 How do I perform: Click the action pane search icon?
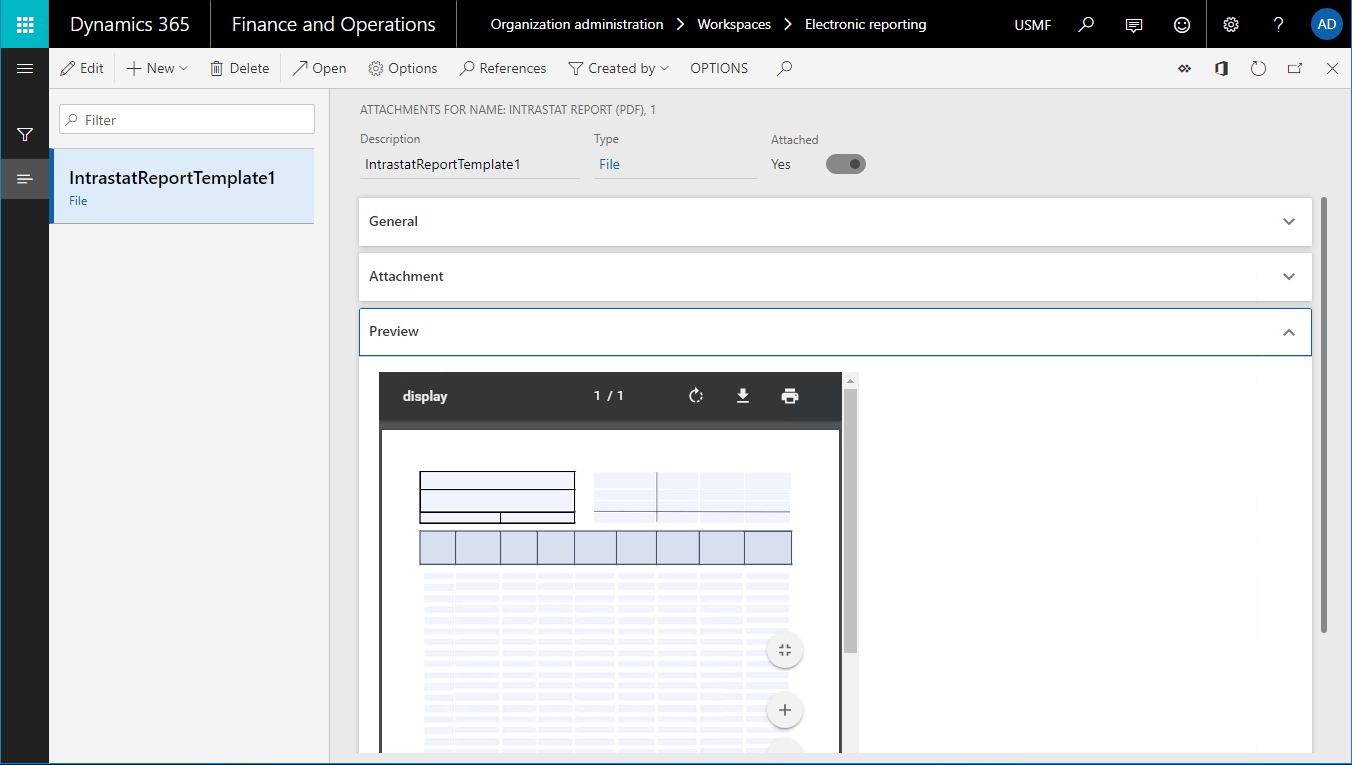tap(785, 68)
